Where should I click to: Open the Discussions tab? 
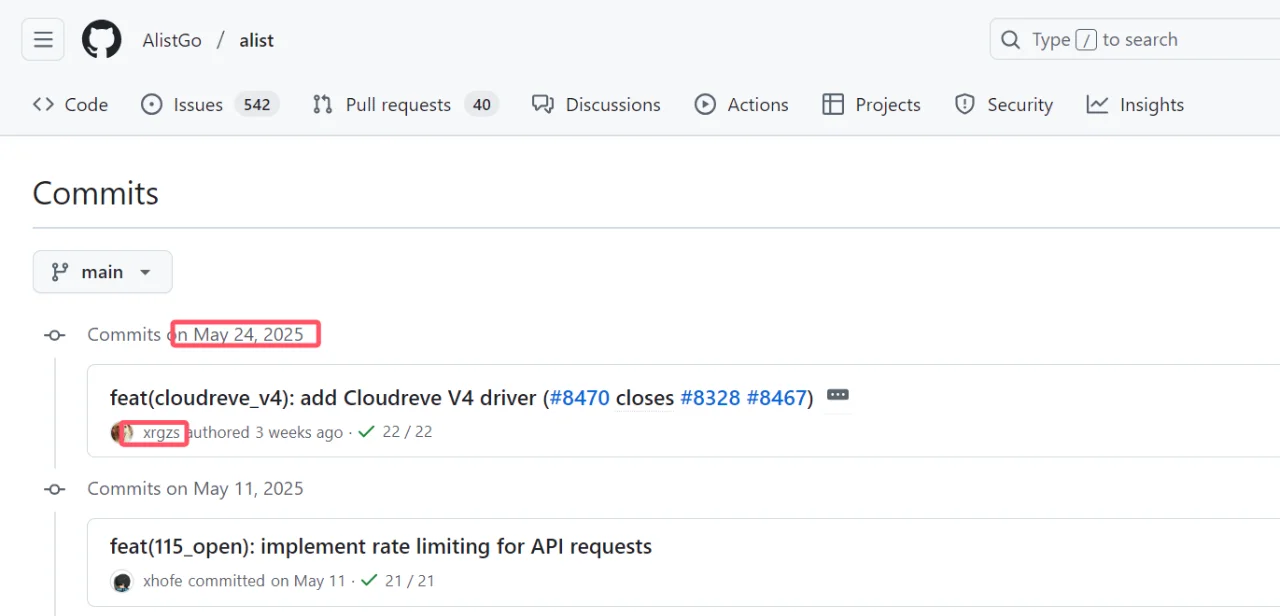point(596,105)
